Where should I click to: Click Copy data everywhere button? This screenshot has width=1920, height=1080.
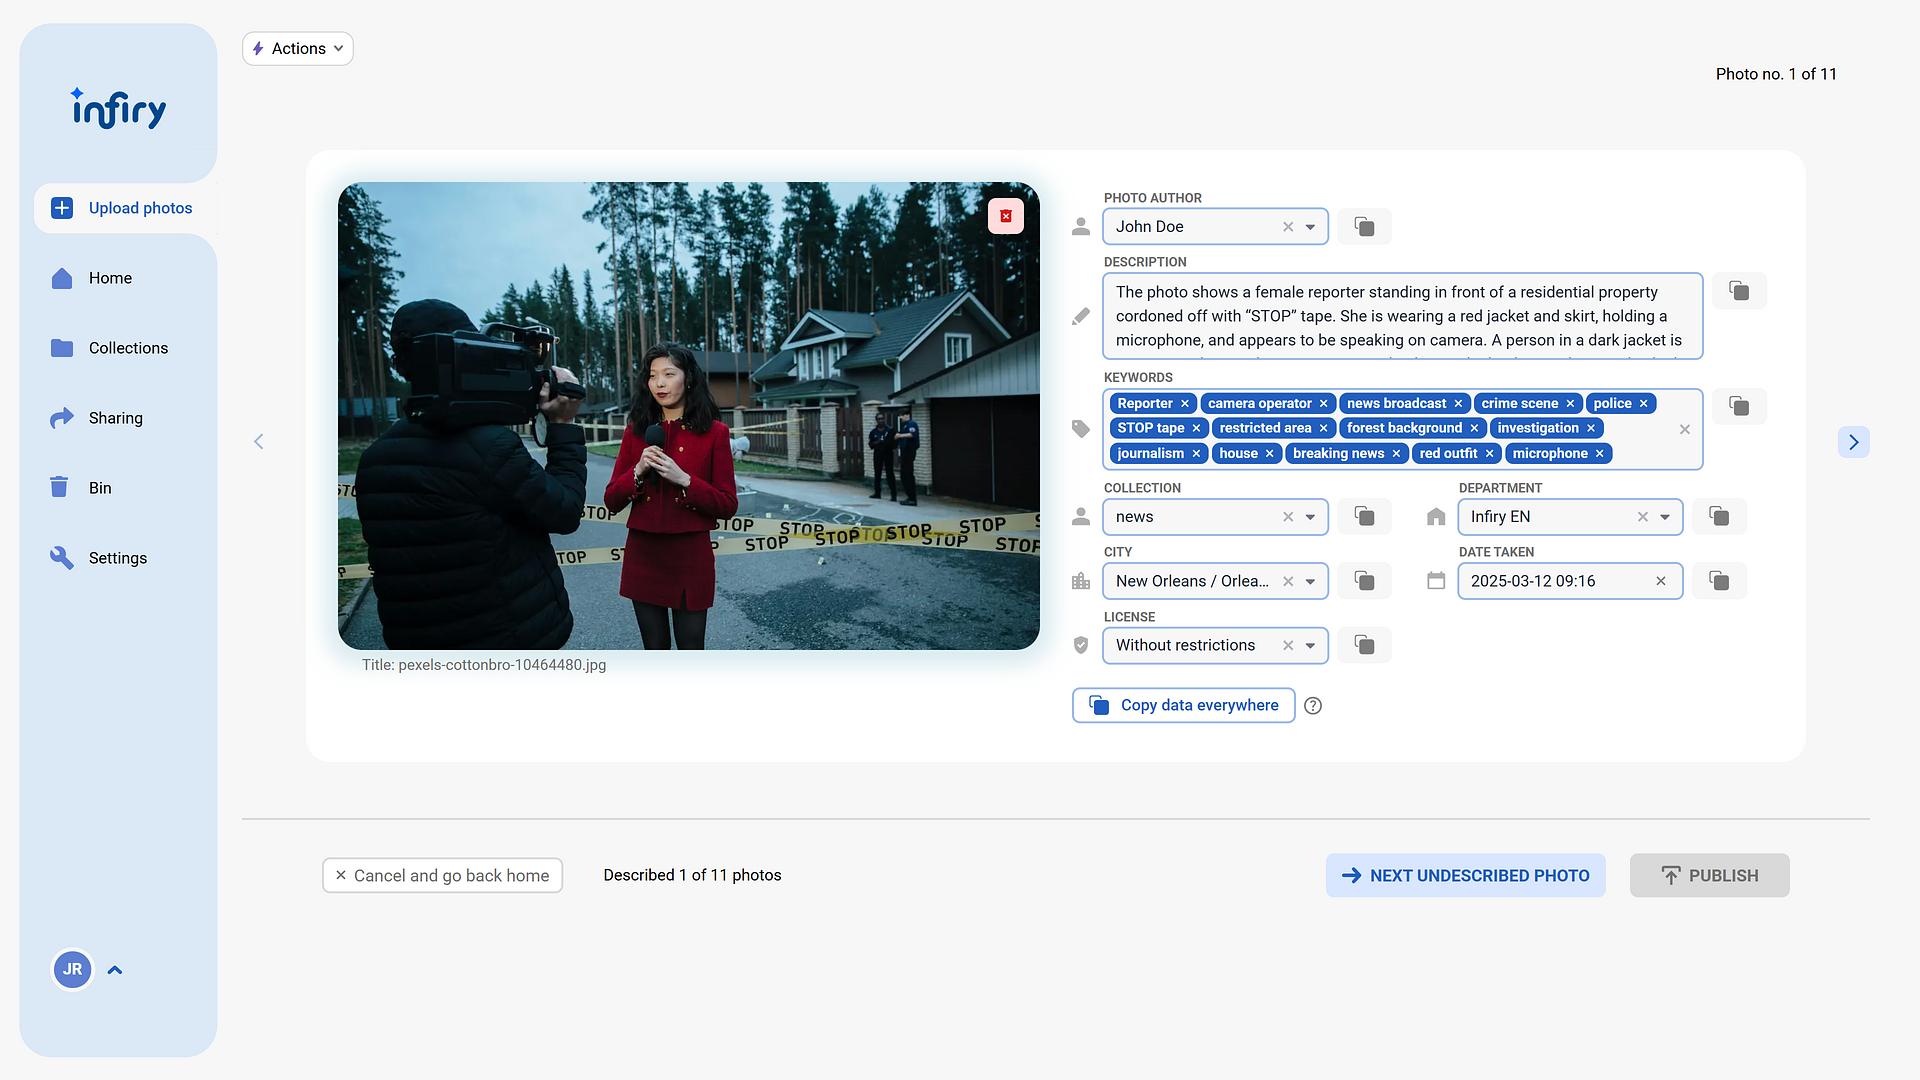(x=1184, y=706)
